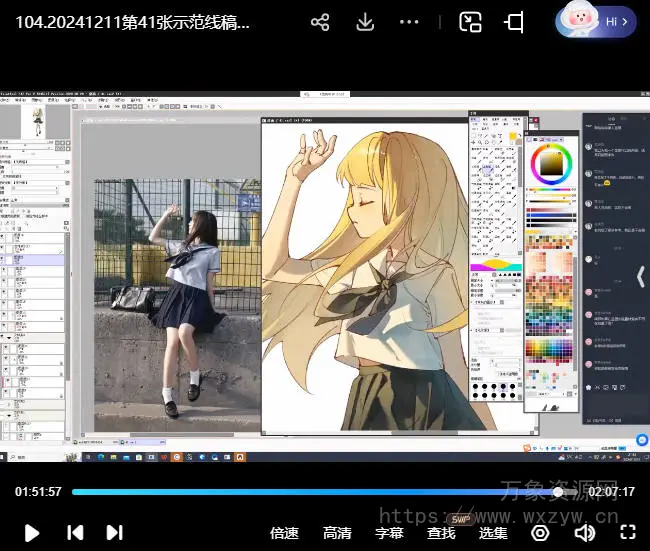
Task: Click the picture-in-picture window icon
Action: click(x=470, y=22)
